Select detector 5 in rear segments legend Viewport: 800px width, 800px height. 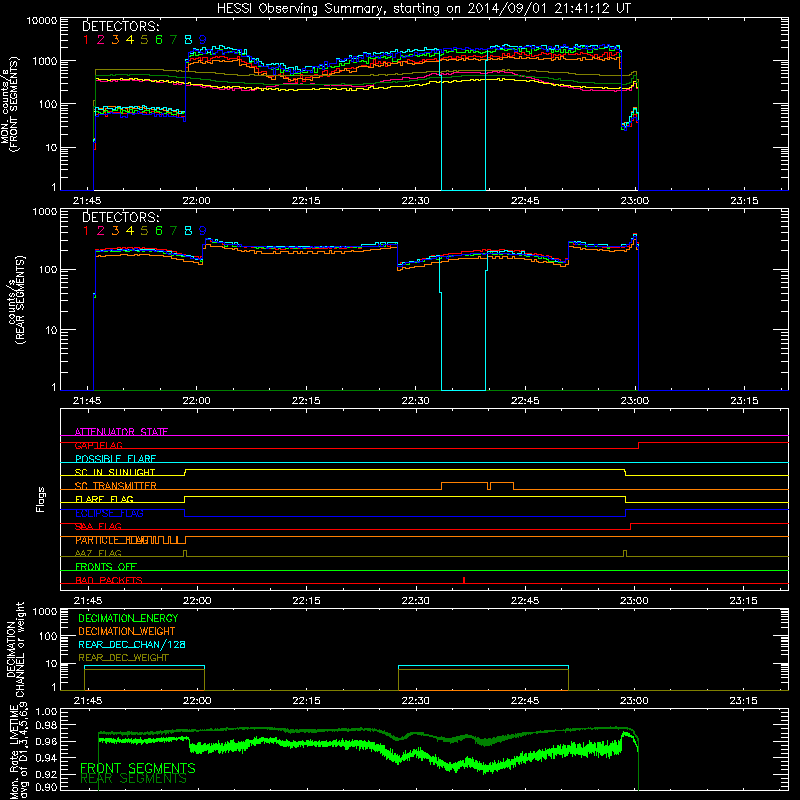point(144,231)
